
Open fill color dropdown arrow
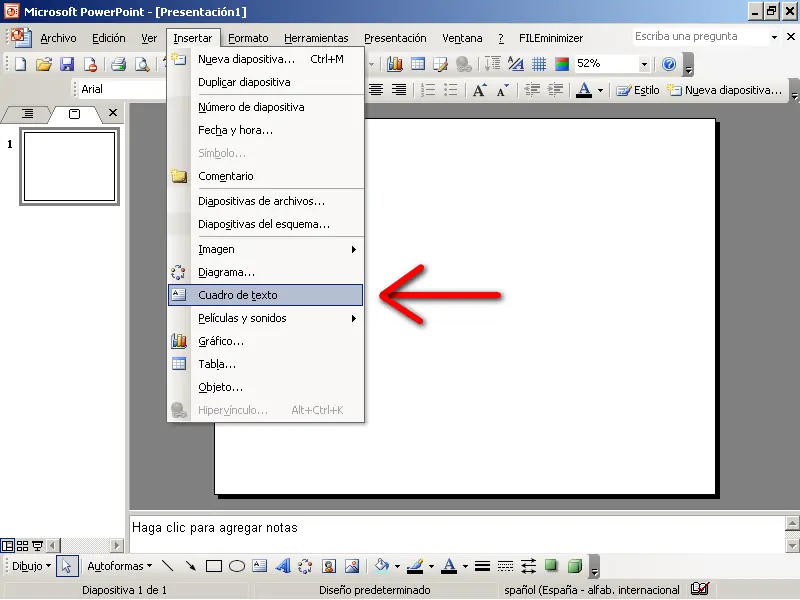point(397,566)
